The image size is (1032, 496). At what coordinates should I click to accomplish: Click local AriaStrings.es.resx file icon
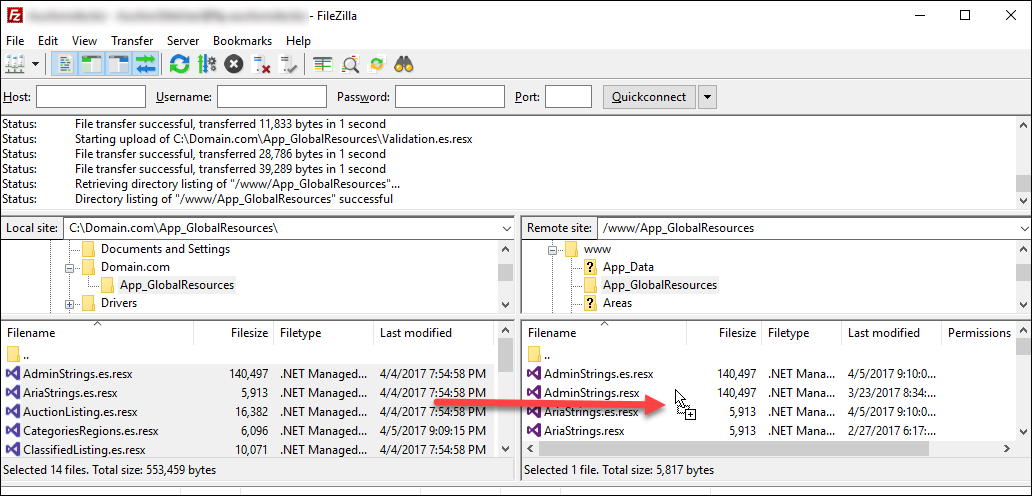[x=13, y=393]
